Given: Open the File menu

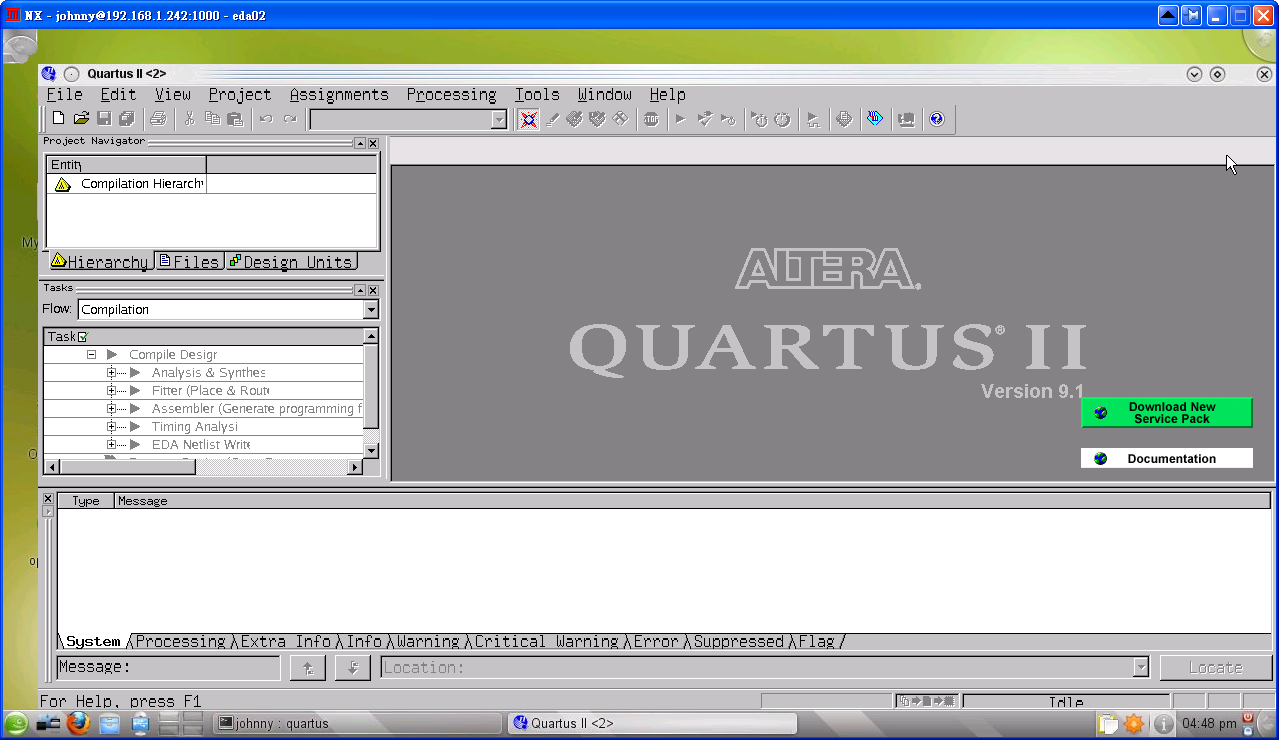Looking at the screenshot, I should click(x=65, y=94).
